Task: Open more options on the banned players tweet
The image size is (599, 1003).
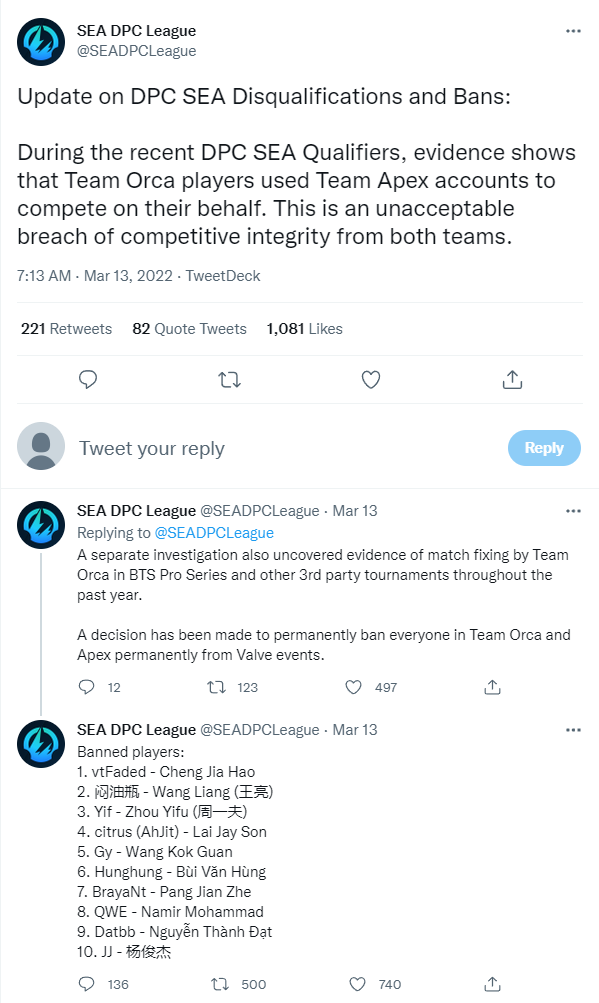Action: [x=573, y=730]
